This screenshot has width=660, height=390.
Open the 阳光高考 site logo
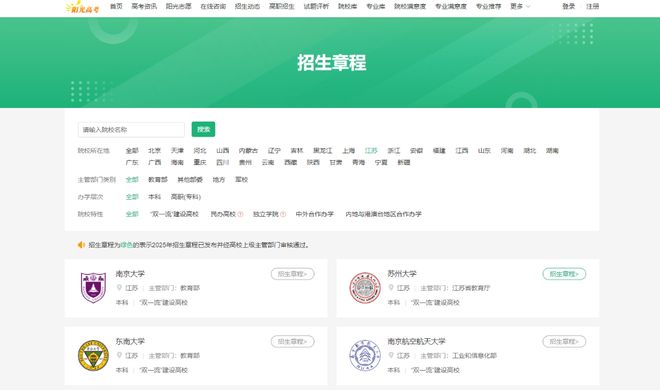82,7
